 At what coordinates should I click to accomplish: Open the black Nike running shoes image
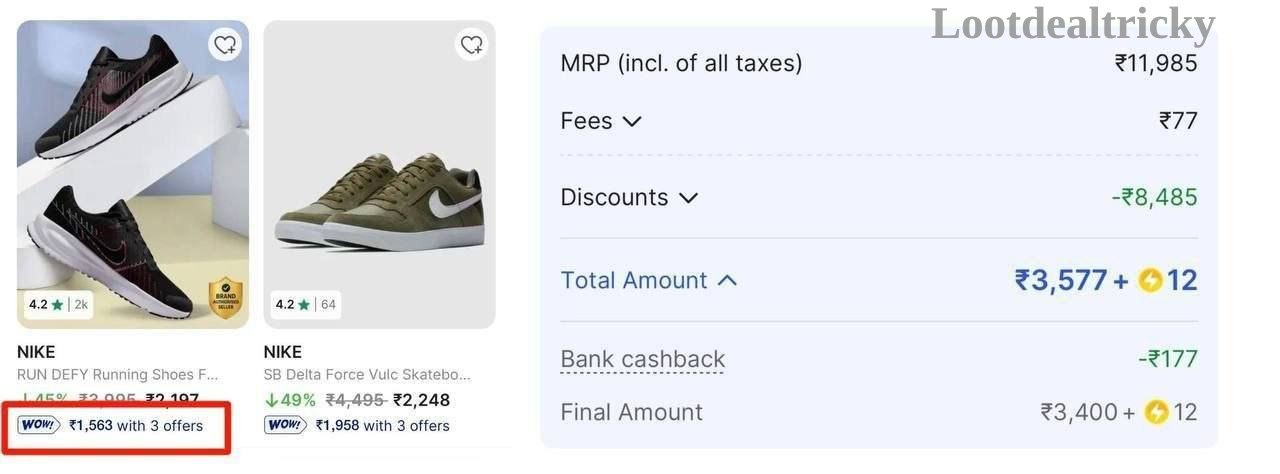pyautogui.click(x=133, y=175)
